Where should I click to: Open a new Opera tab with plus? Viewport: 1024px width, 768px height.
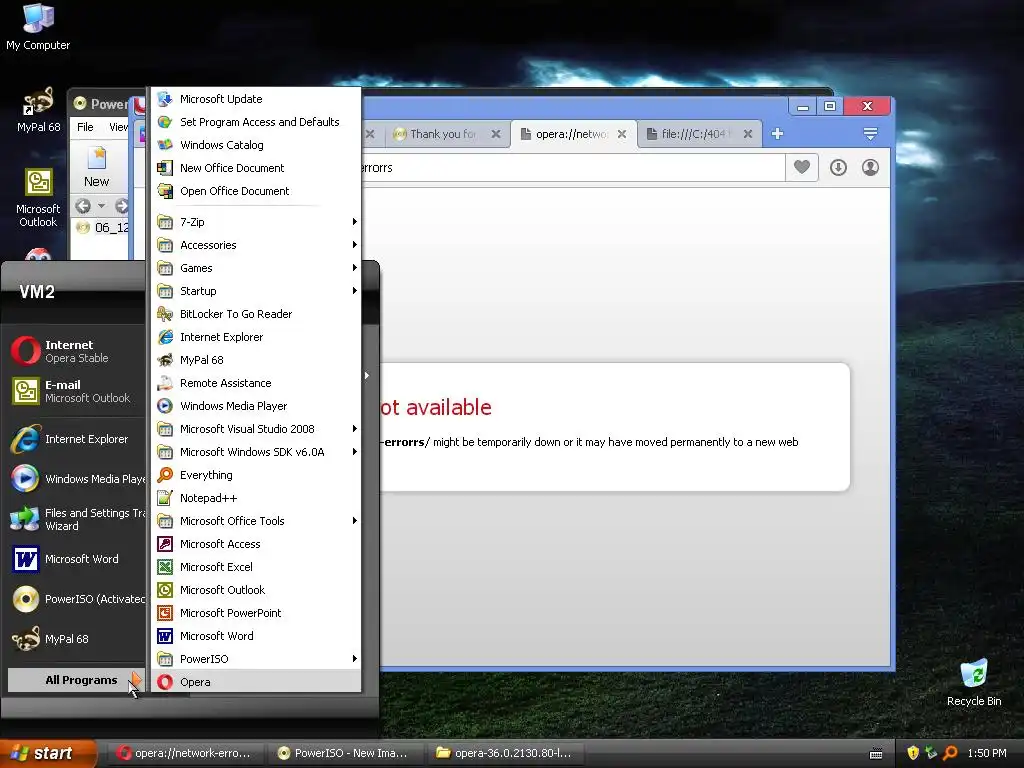[x=777, y=134]
